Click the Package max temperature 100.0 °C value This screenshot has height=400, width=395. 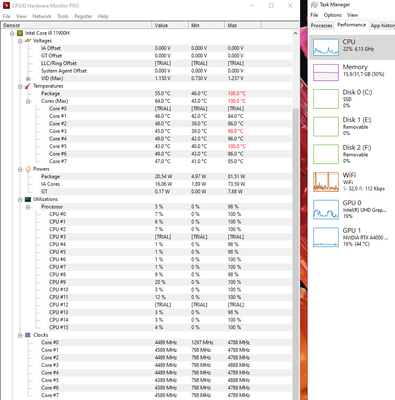tap(236, 94)
